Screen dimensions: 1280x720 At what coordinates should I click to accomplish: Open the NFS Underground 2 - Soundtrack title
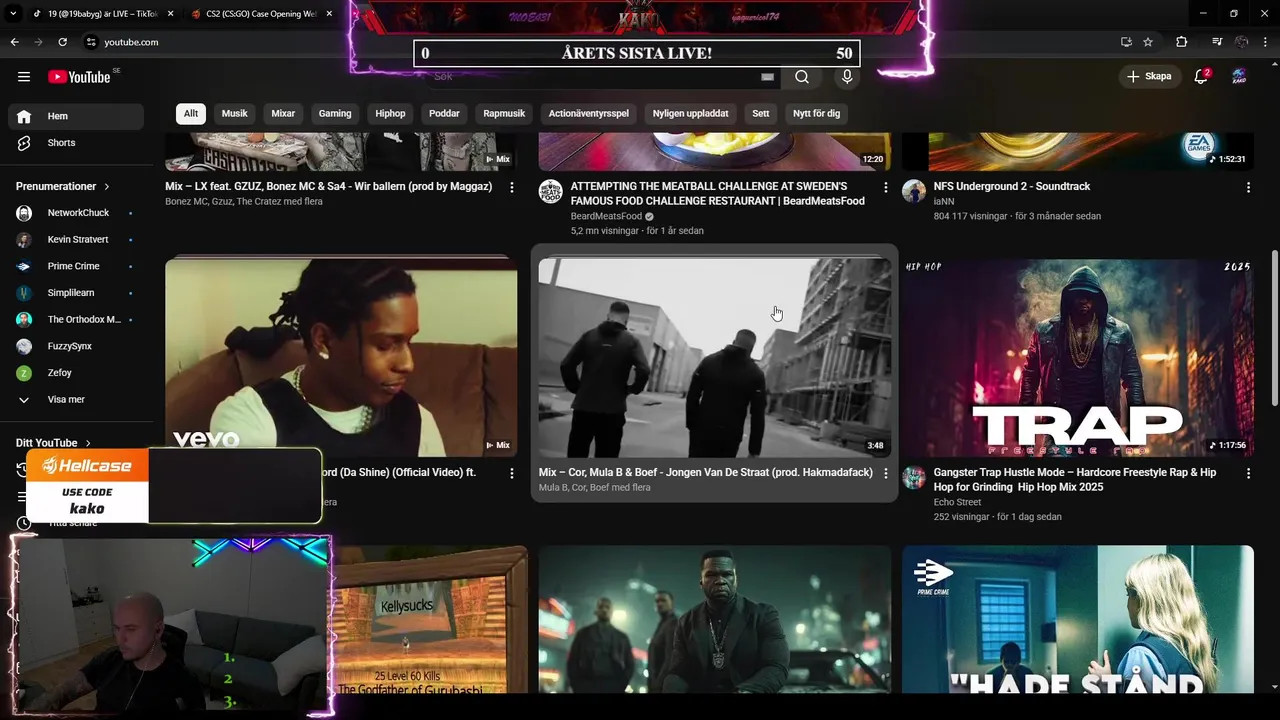[1012, 186]
